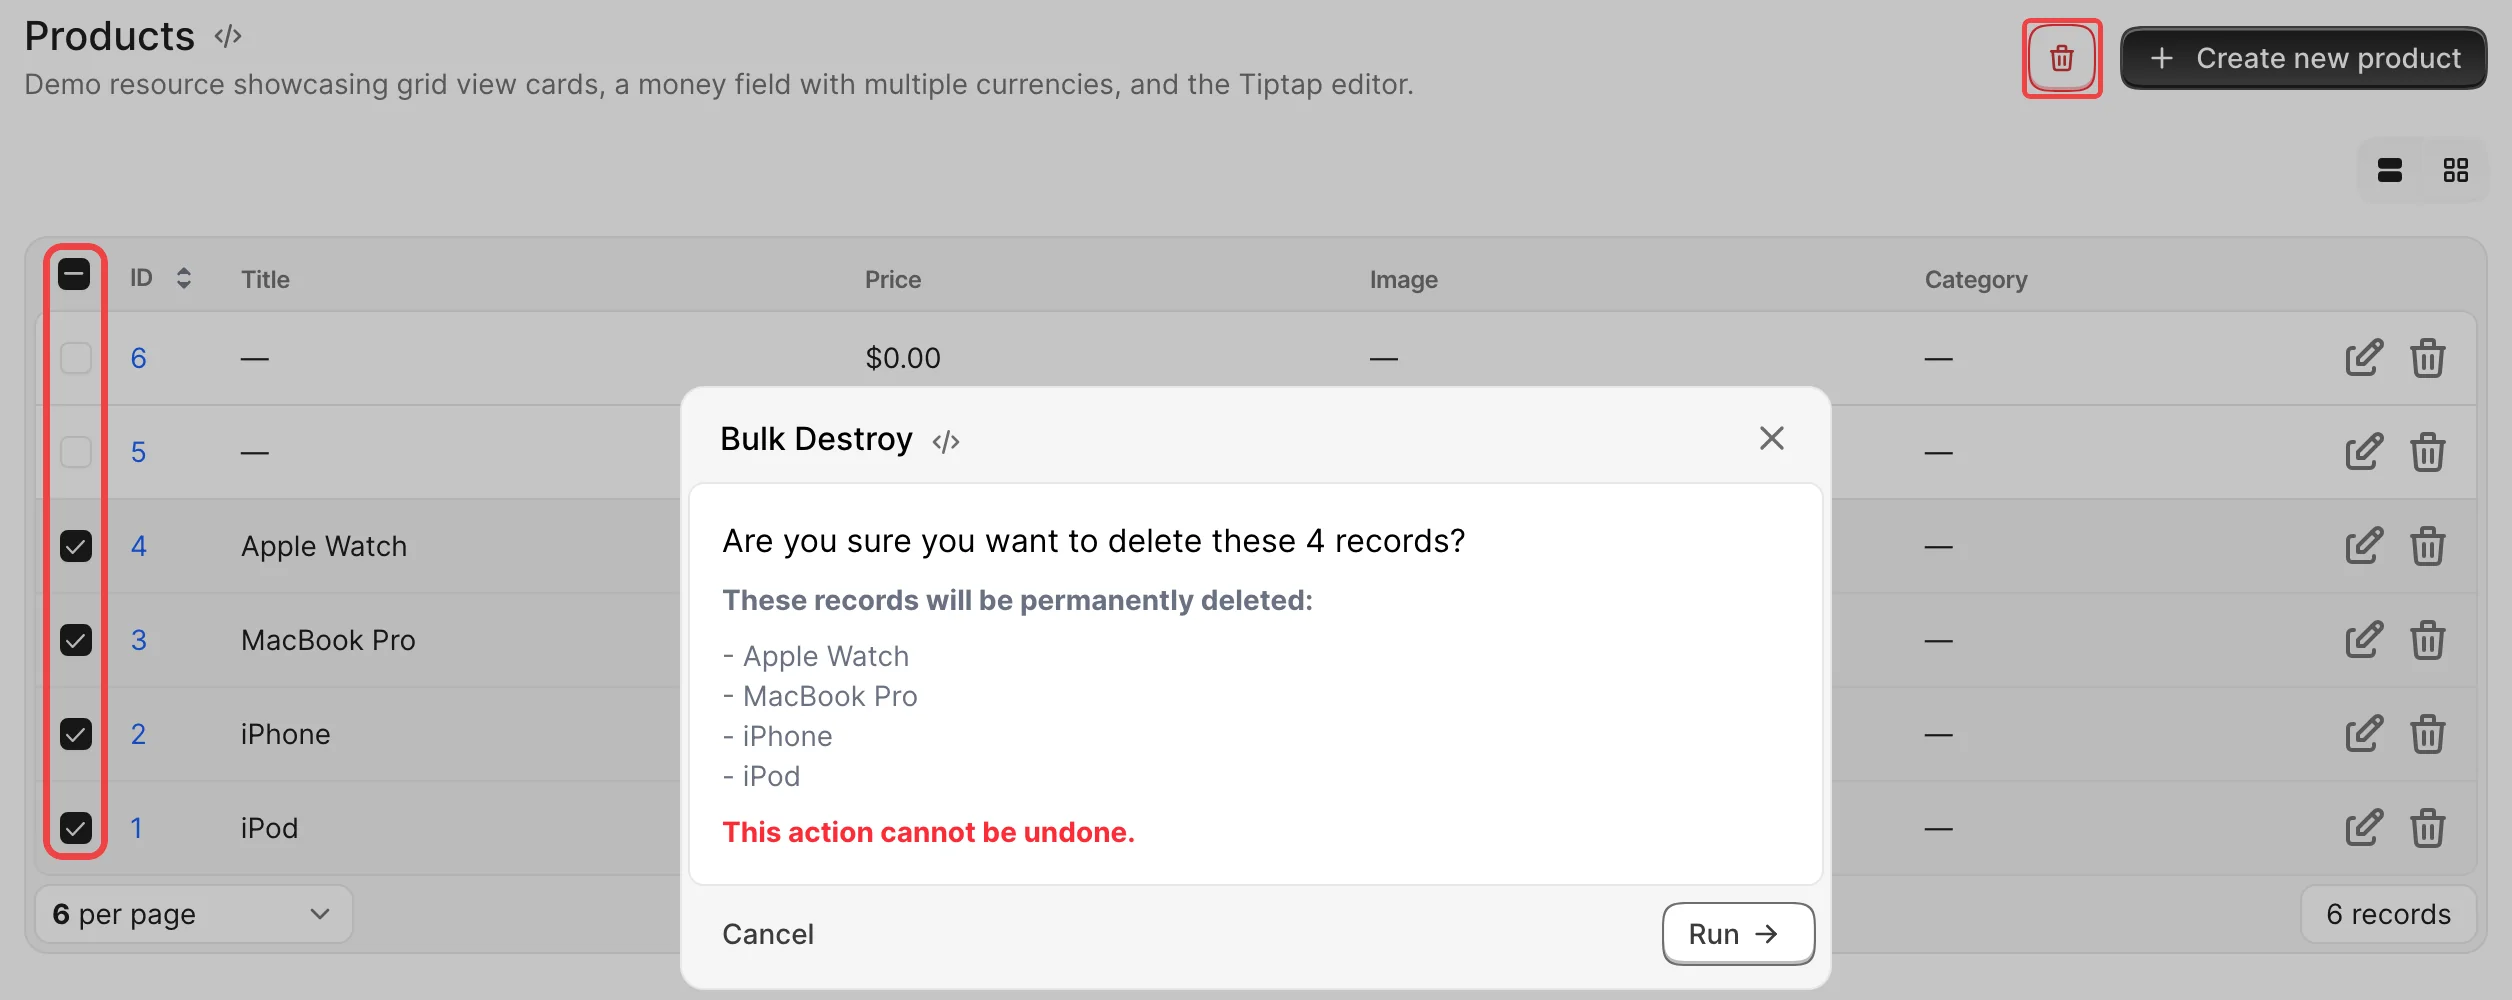Sort the table by the ID column arrows
This screenshot has width=2512, height=1000.
[183, 278]
